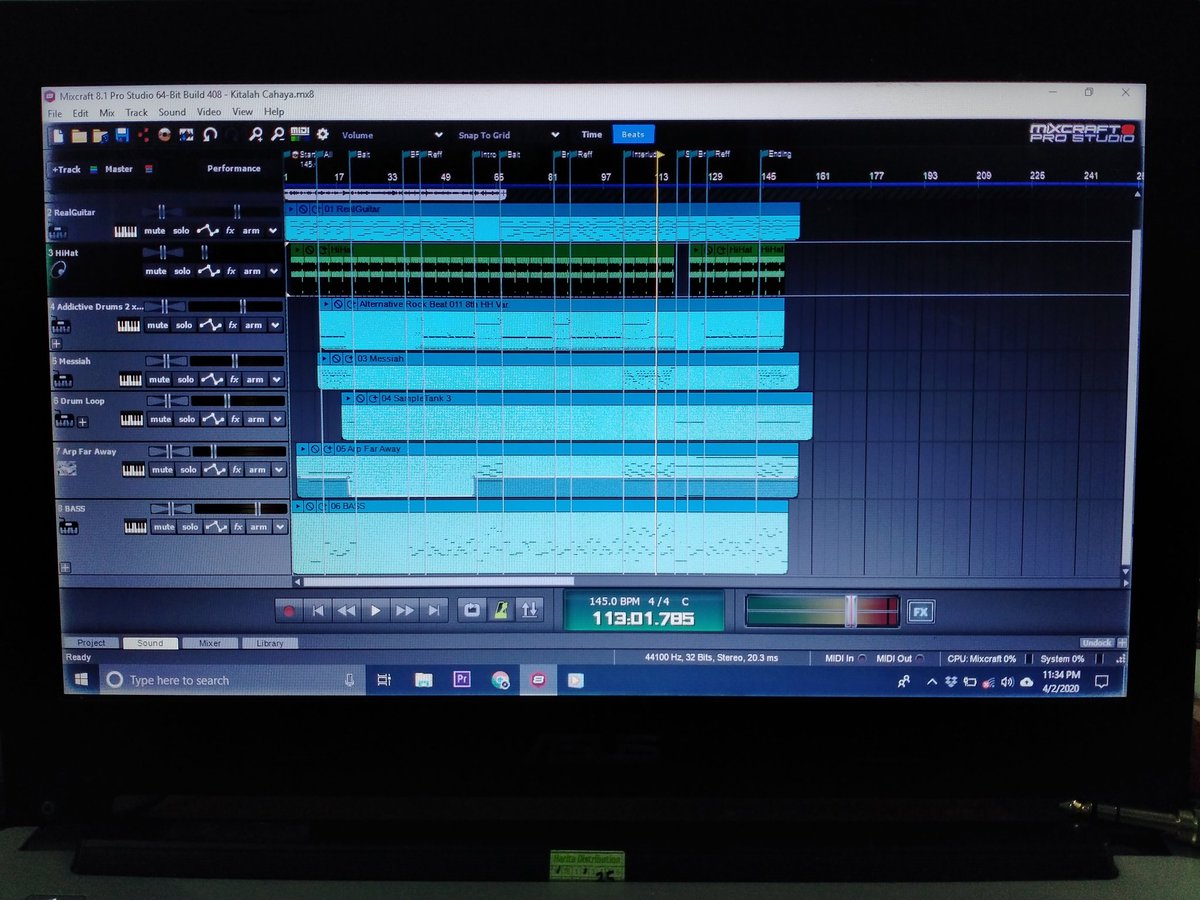The width and height of the screenshot is (1200, 900).
Task: Solo the Drum Loop track
Action: [x=187, y=419]
